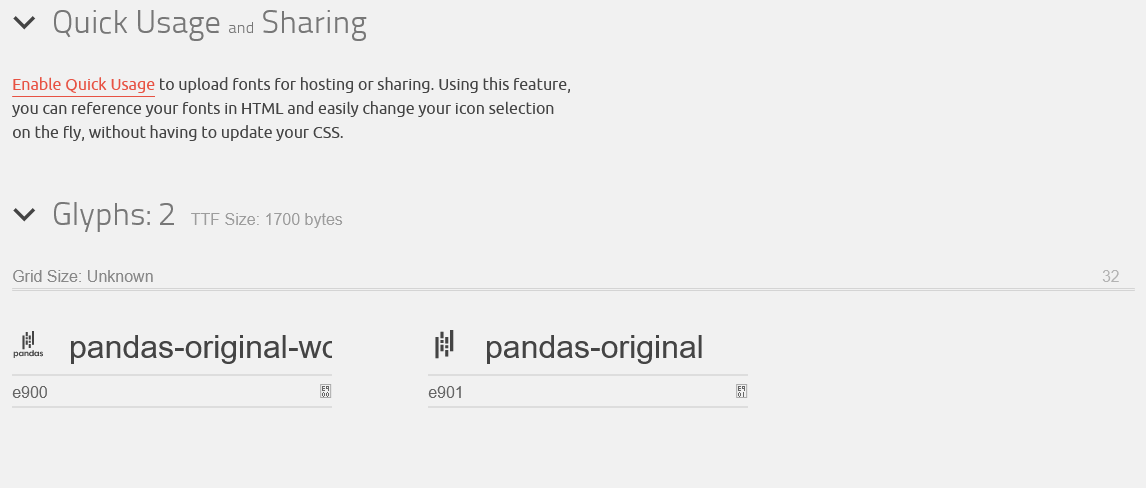Click the font size value 32
The height and width of the screenshot is (488, 1146).
pos(1110,277)
